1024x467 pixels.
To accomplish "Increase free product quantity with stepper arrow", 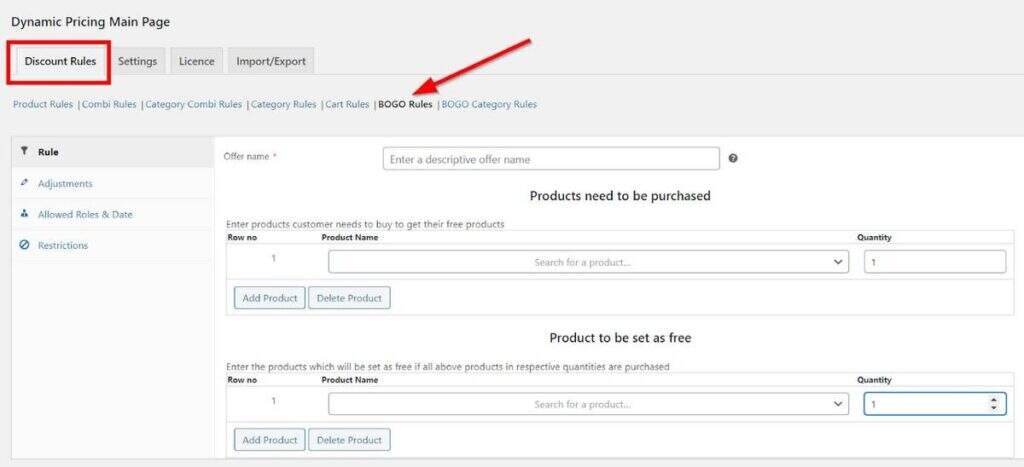I will pyautogui.click(x=992, y=400).
